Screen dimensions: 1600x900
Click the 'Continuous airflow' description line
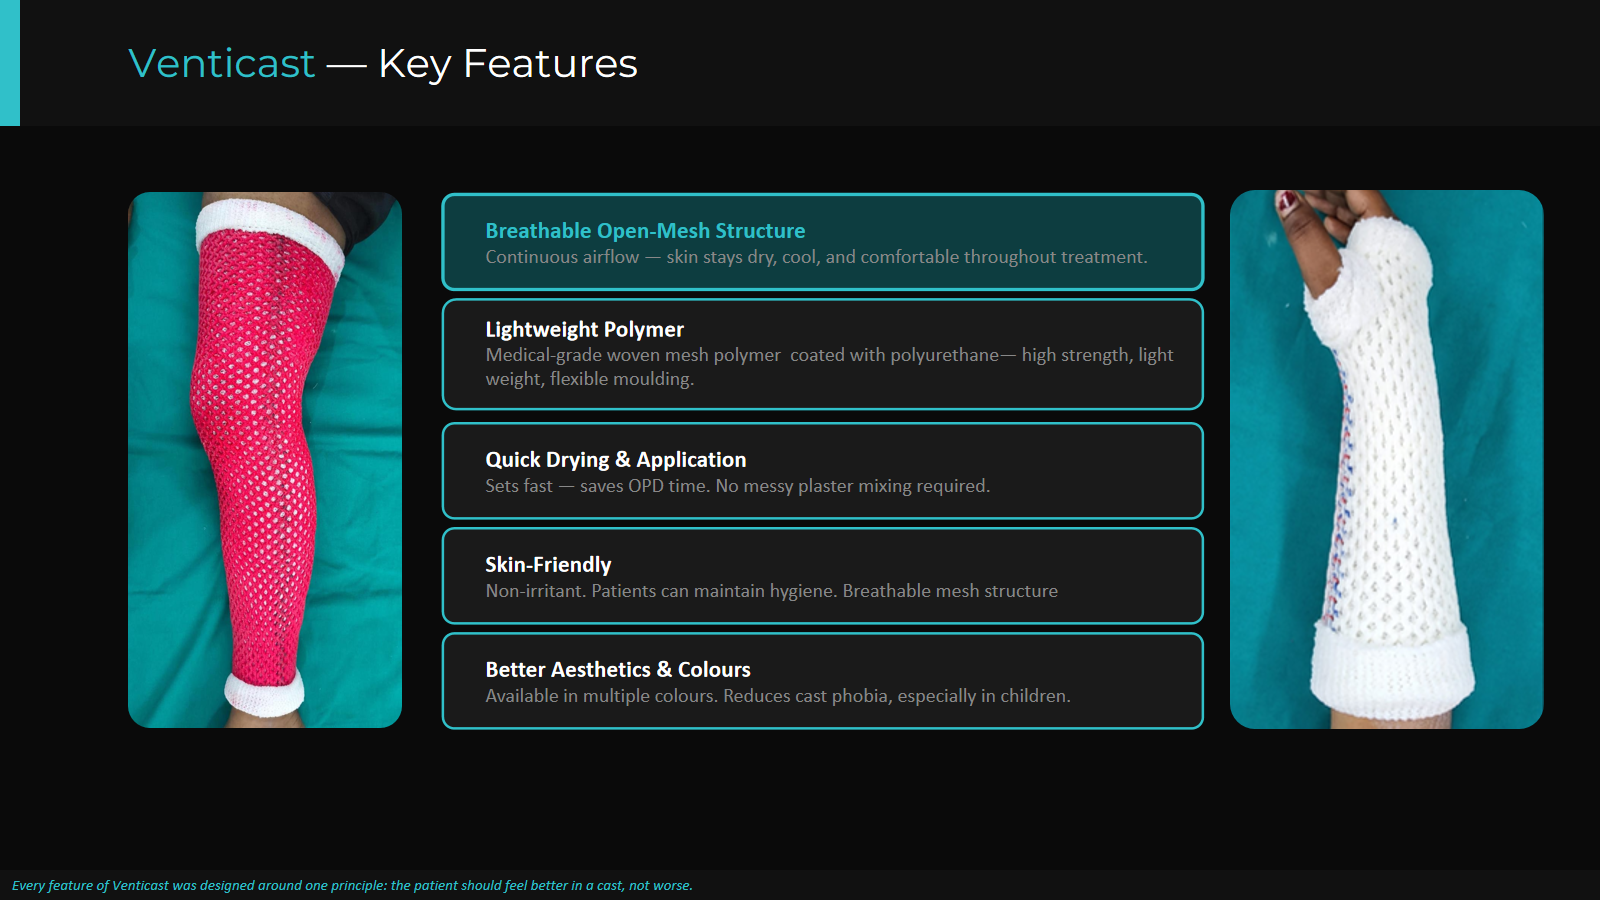(816, 257)
